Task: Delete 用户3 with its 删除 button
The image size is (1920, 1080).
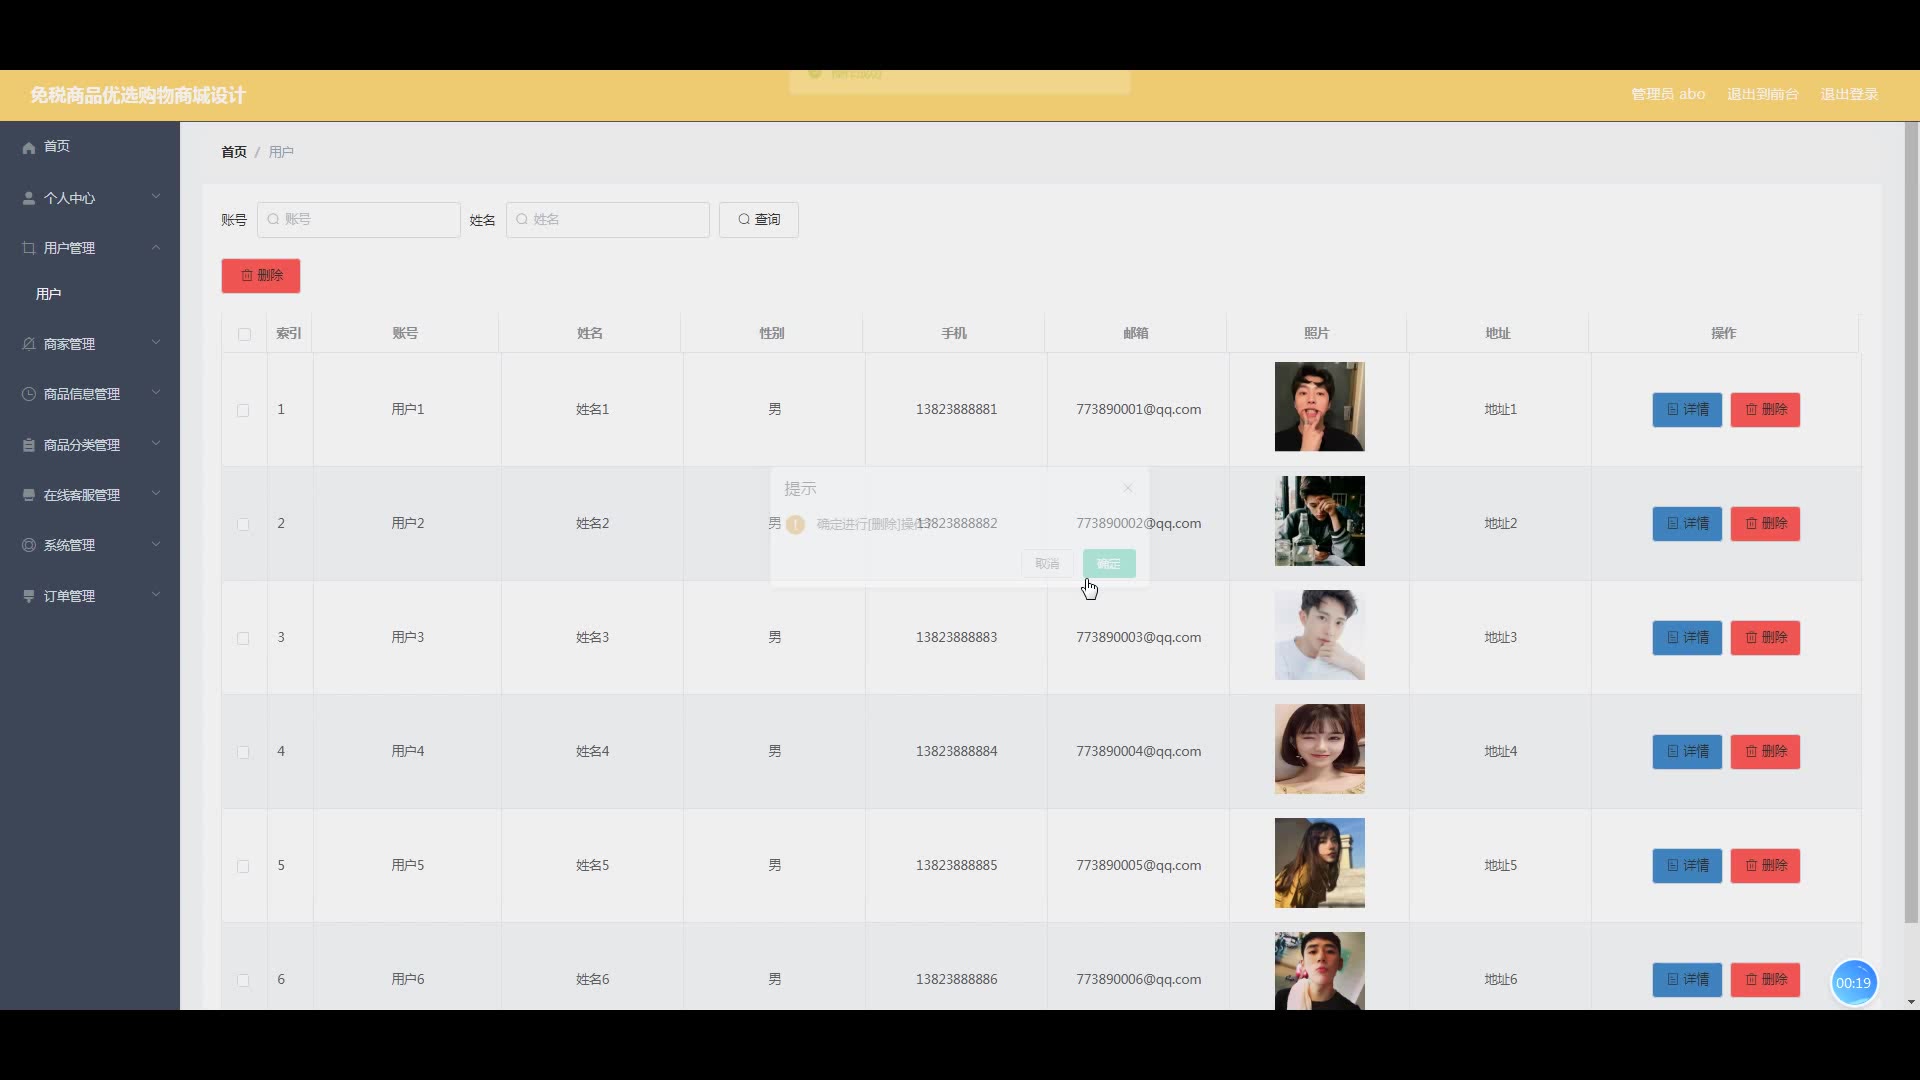Action: point(1766,638)
